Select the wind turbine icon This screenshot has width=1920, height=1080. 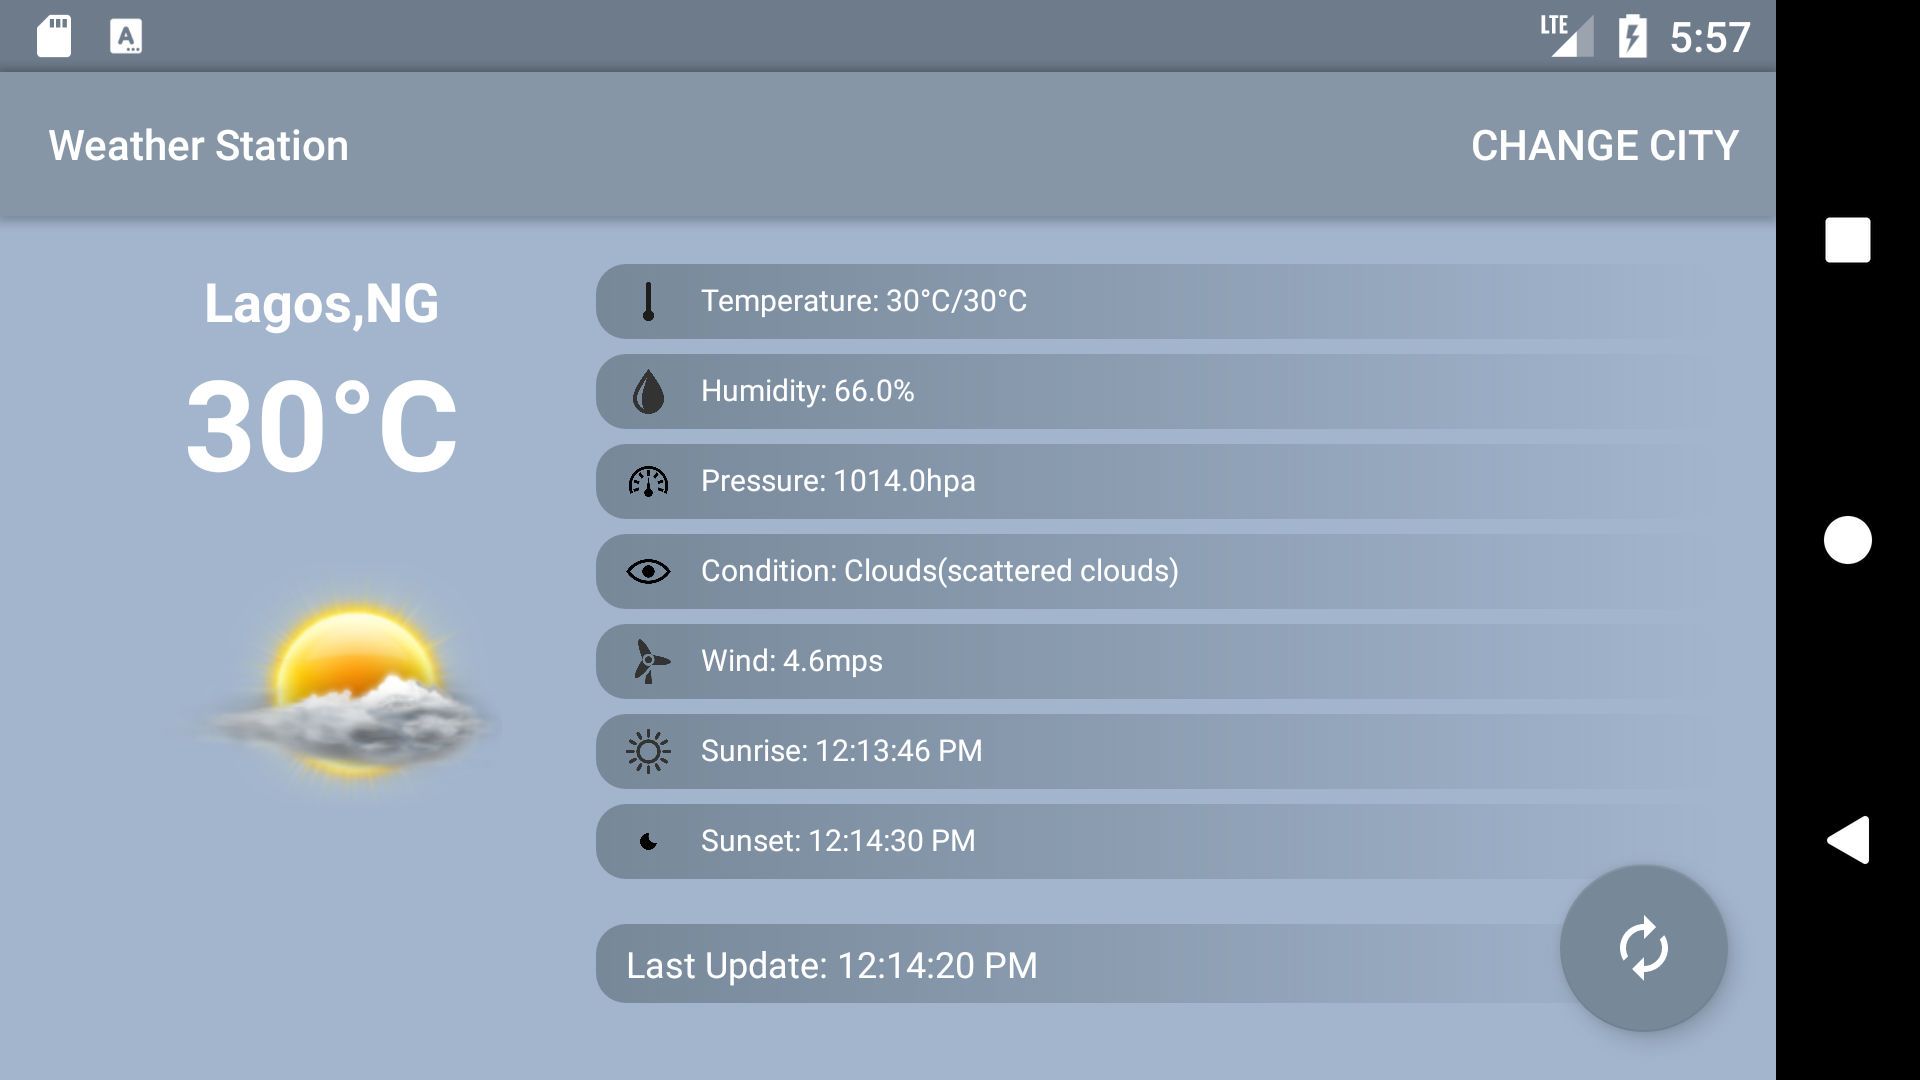tap(648, 661)
